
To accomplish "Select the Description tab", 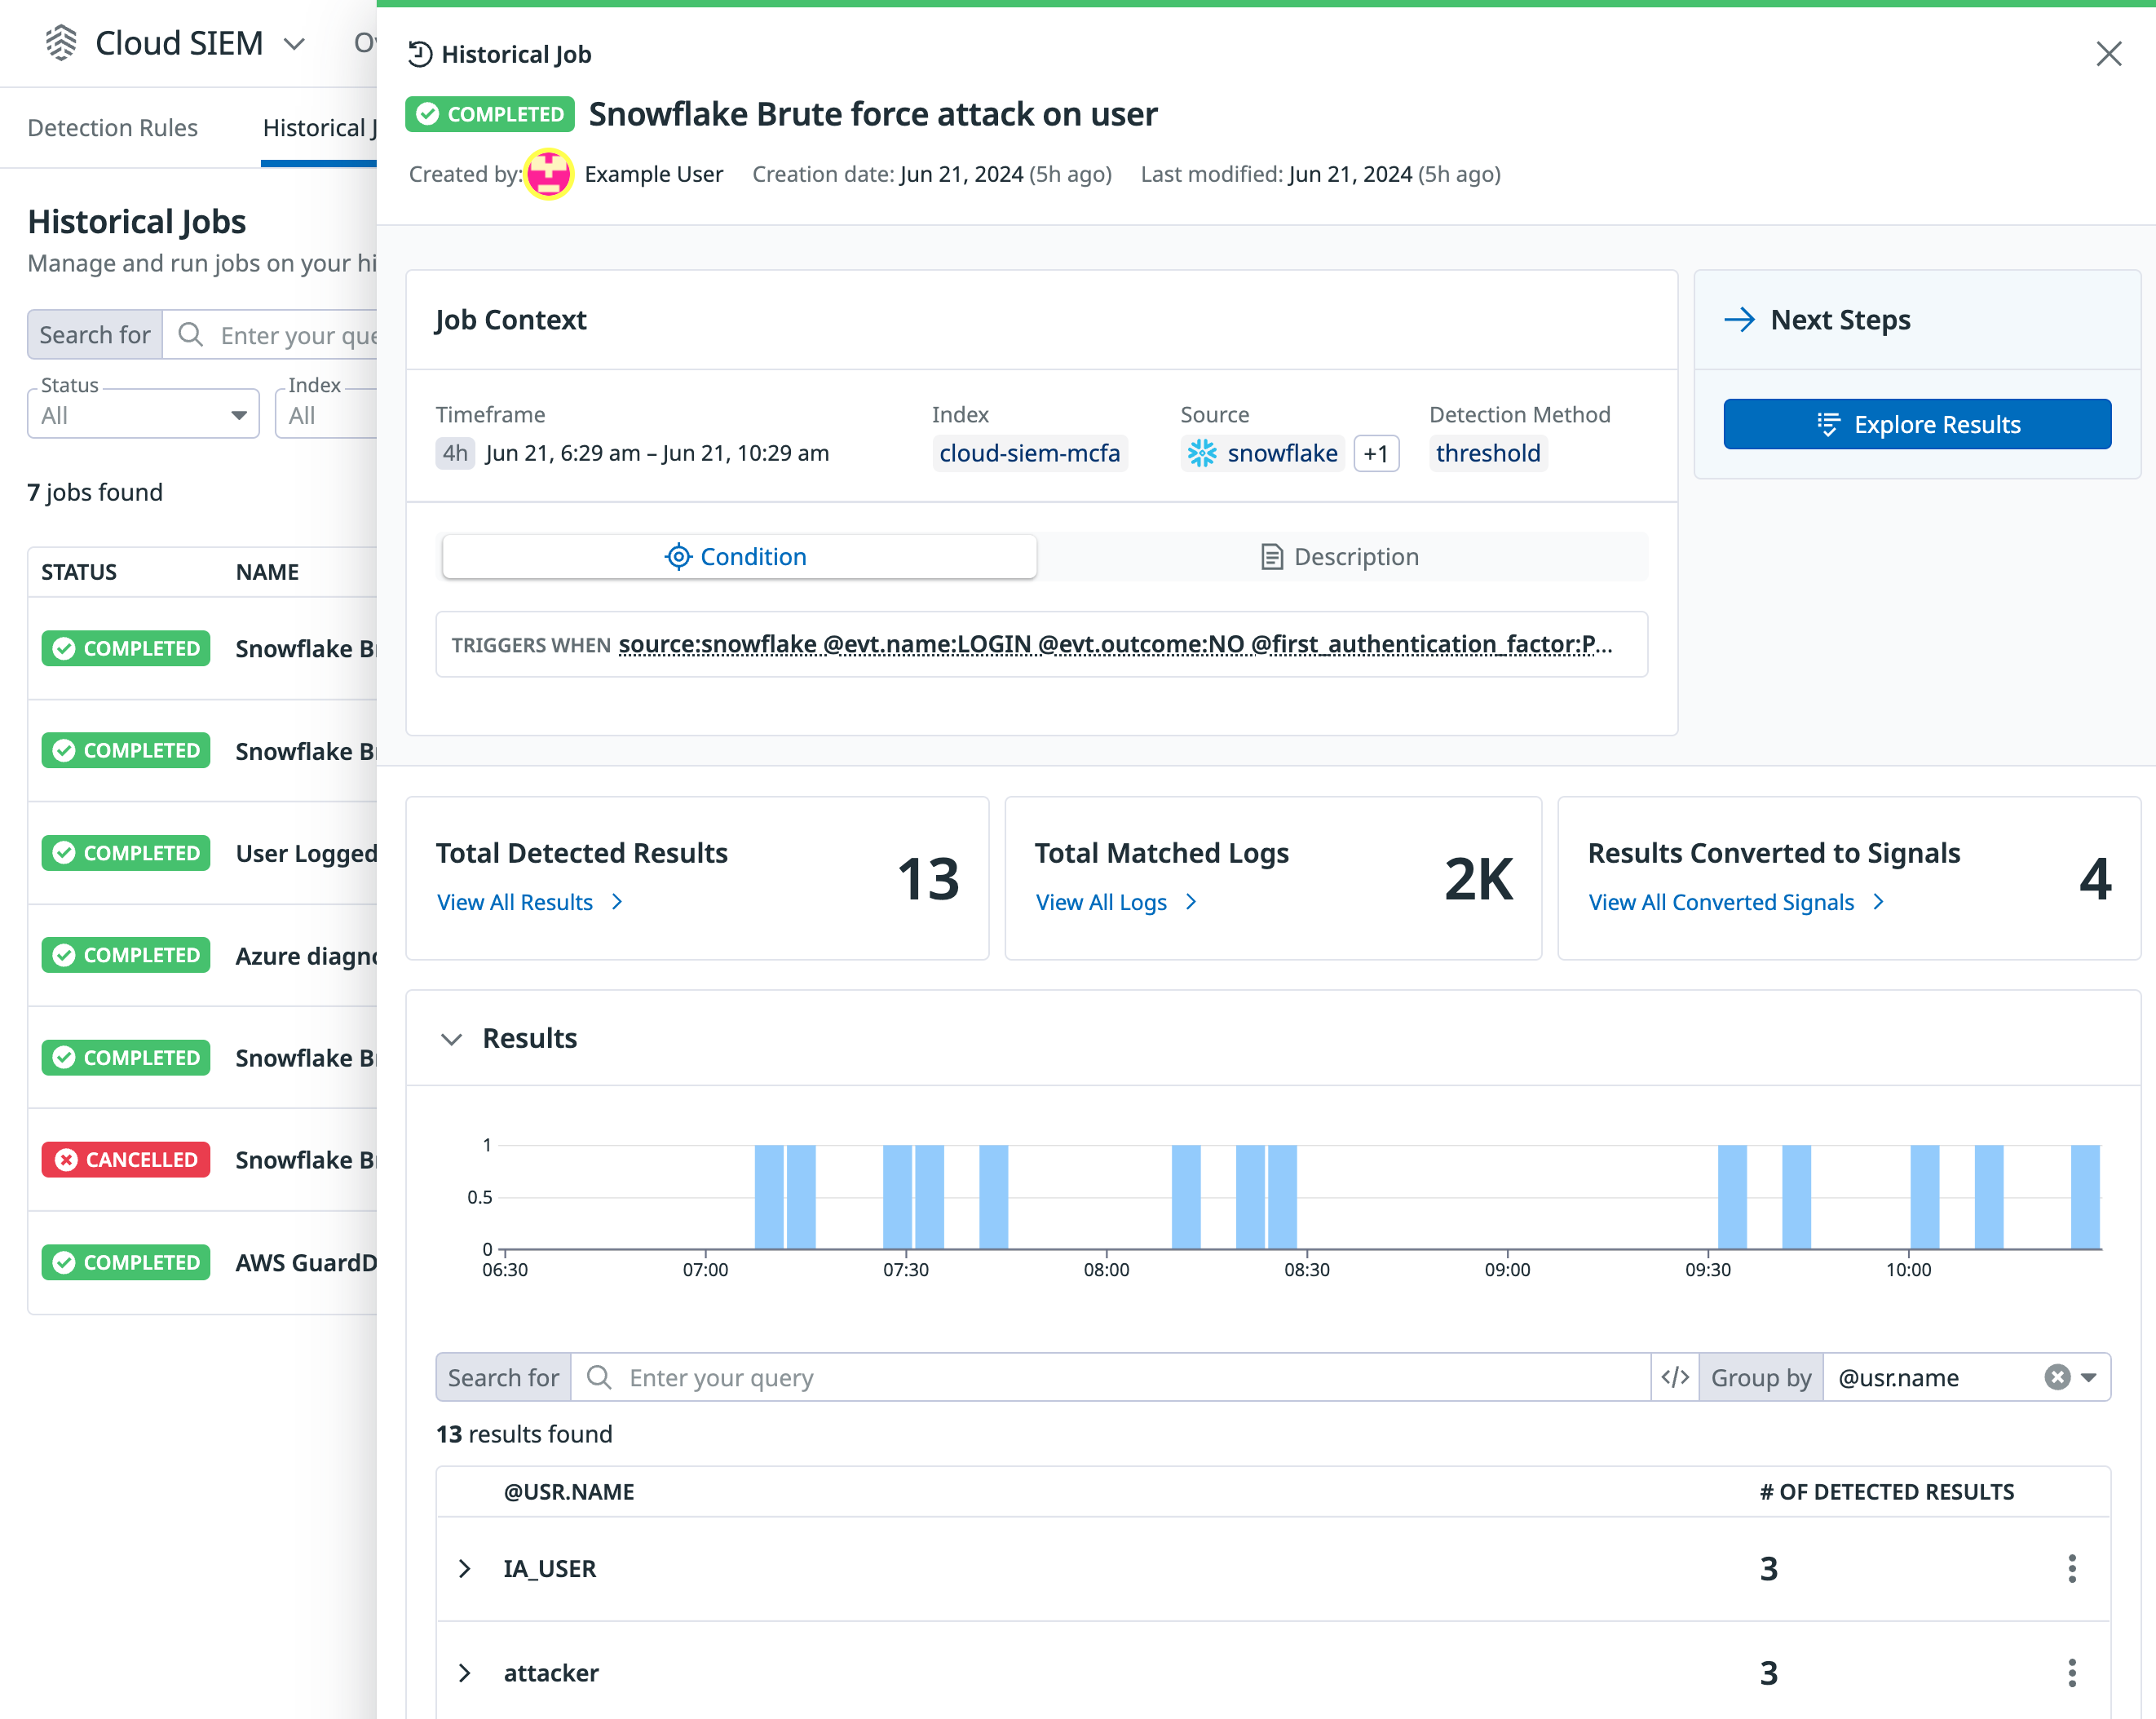I will 1340,556.
